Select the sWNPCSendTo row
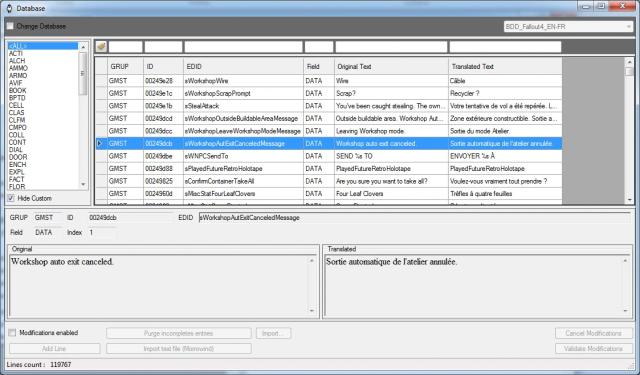The width and height of the screenshot is (640, 375). 329,156
